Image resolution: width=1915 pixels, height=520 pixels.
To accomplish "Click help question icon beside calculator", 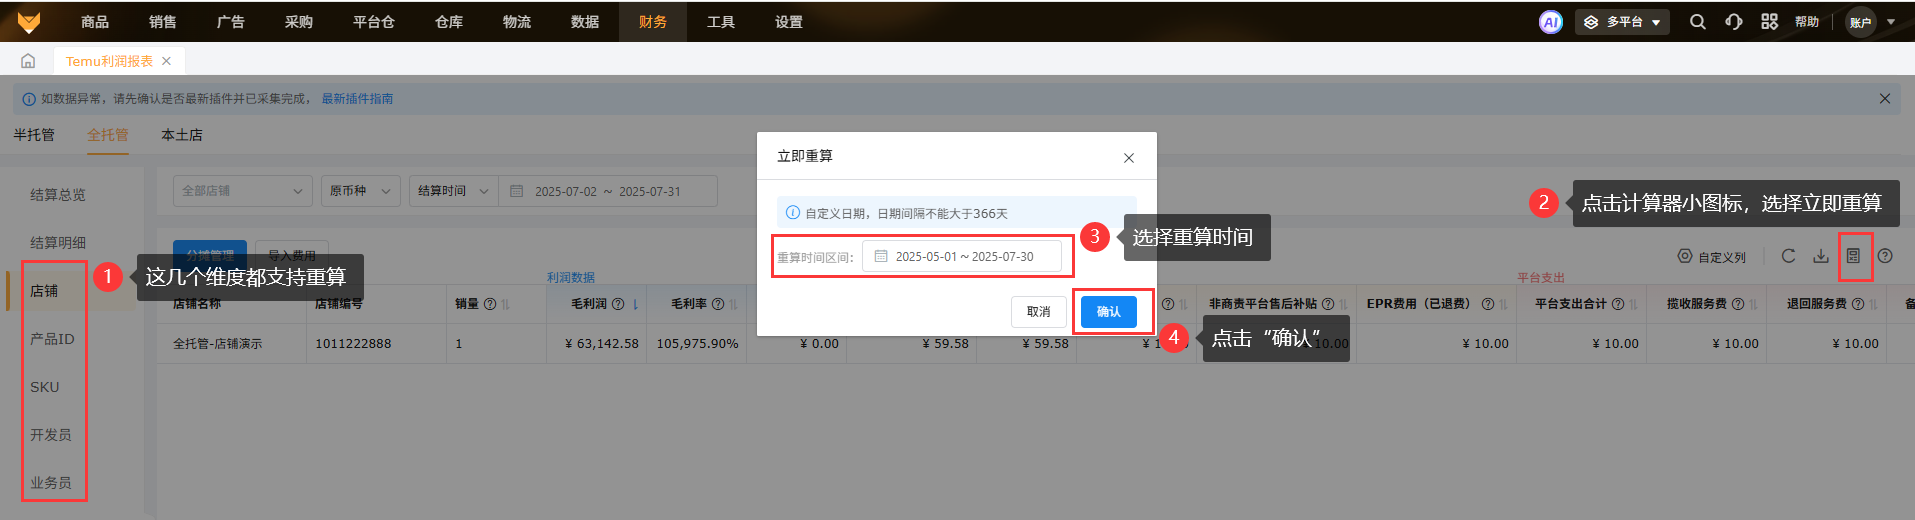I will [1885, 256].
